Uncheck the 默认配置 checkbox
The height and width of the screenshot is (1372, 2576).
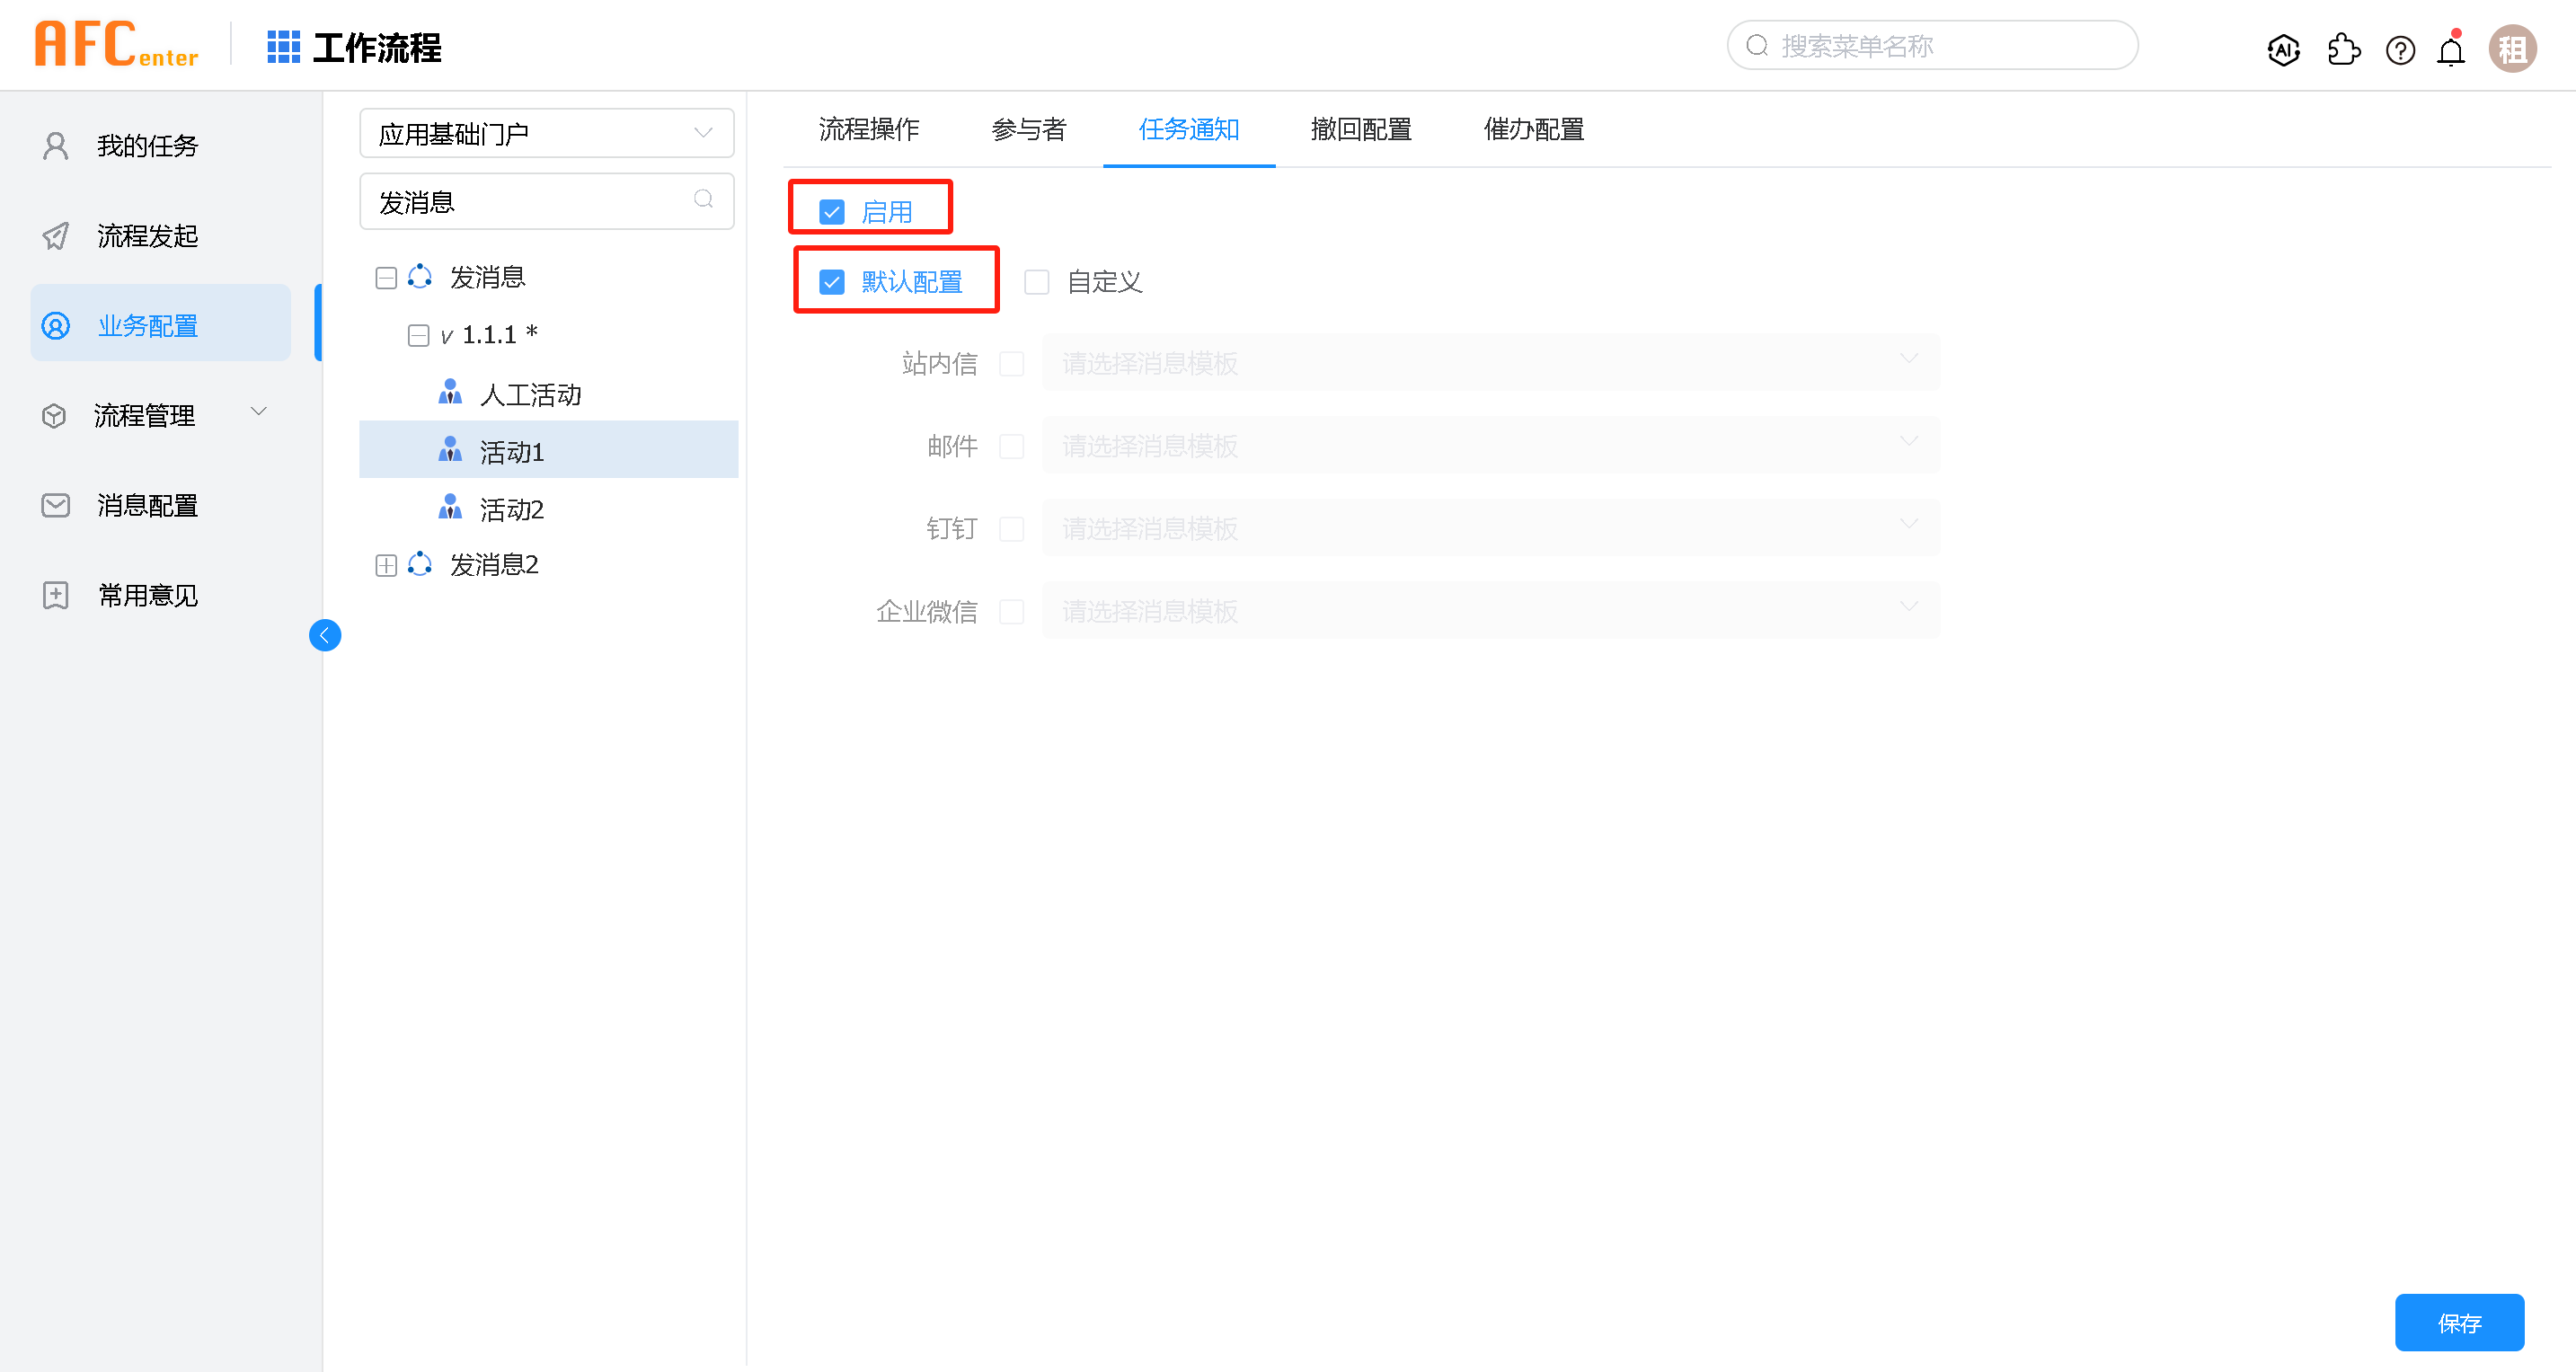click(x=832, y=282)
